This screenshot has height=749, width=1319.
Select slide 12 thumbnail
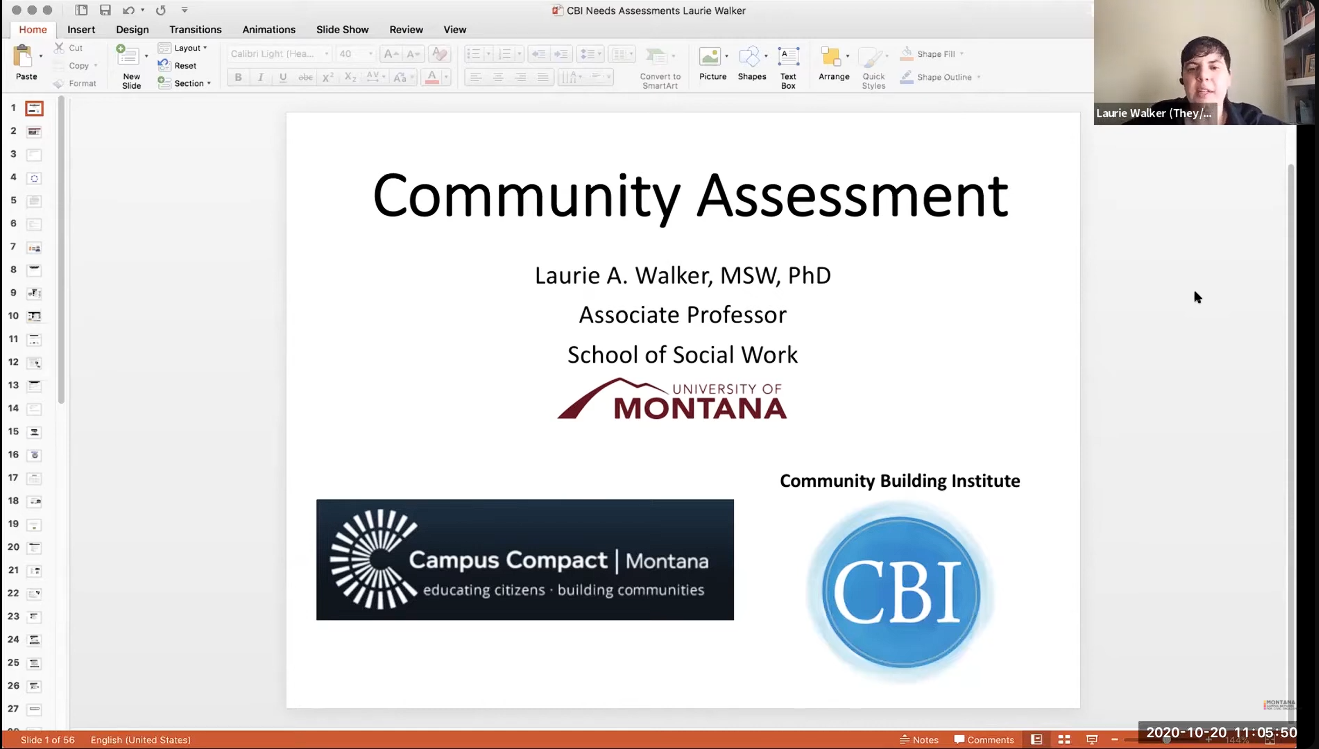(34, 363)
